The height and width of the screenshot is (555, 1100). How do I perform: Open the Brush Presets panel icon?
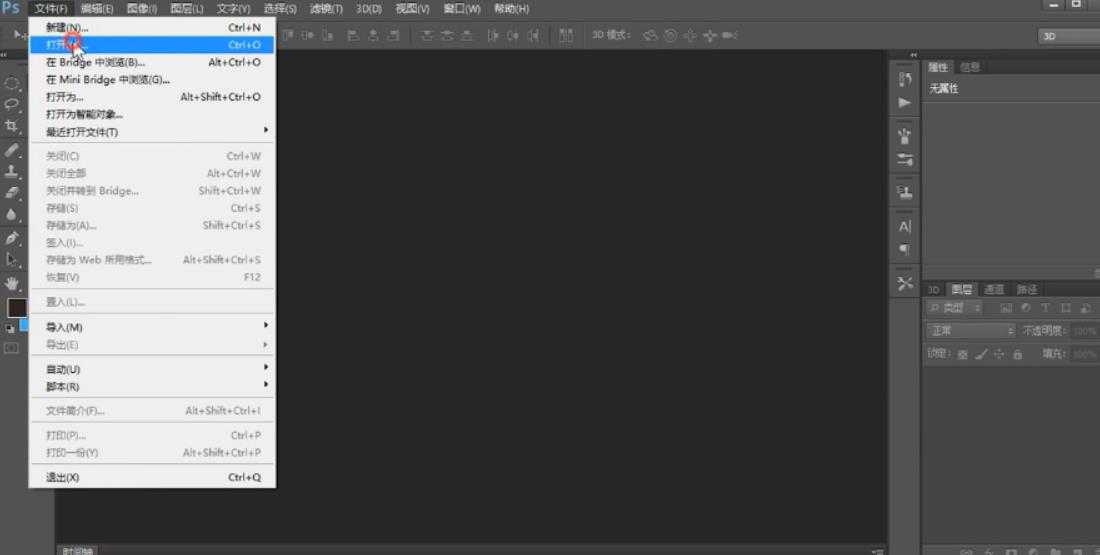pos(905,136)
